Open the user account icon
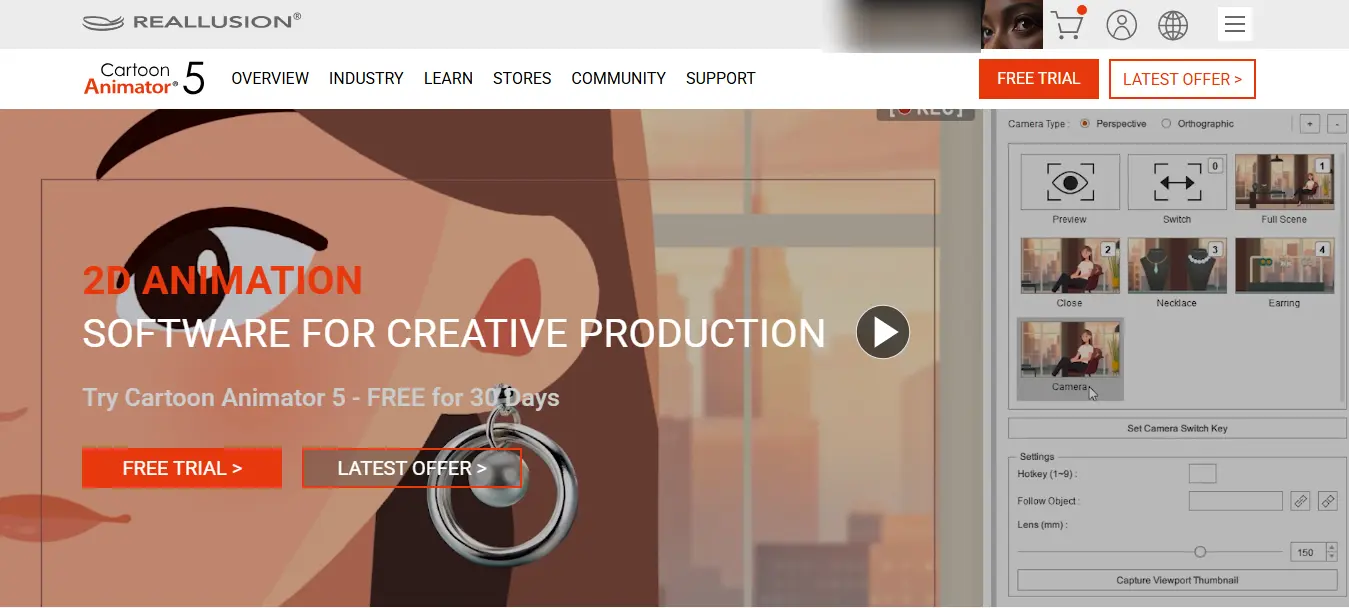 pos(1122,25)
